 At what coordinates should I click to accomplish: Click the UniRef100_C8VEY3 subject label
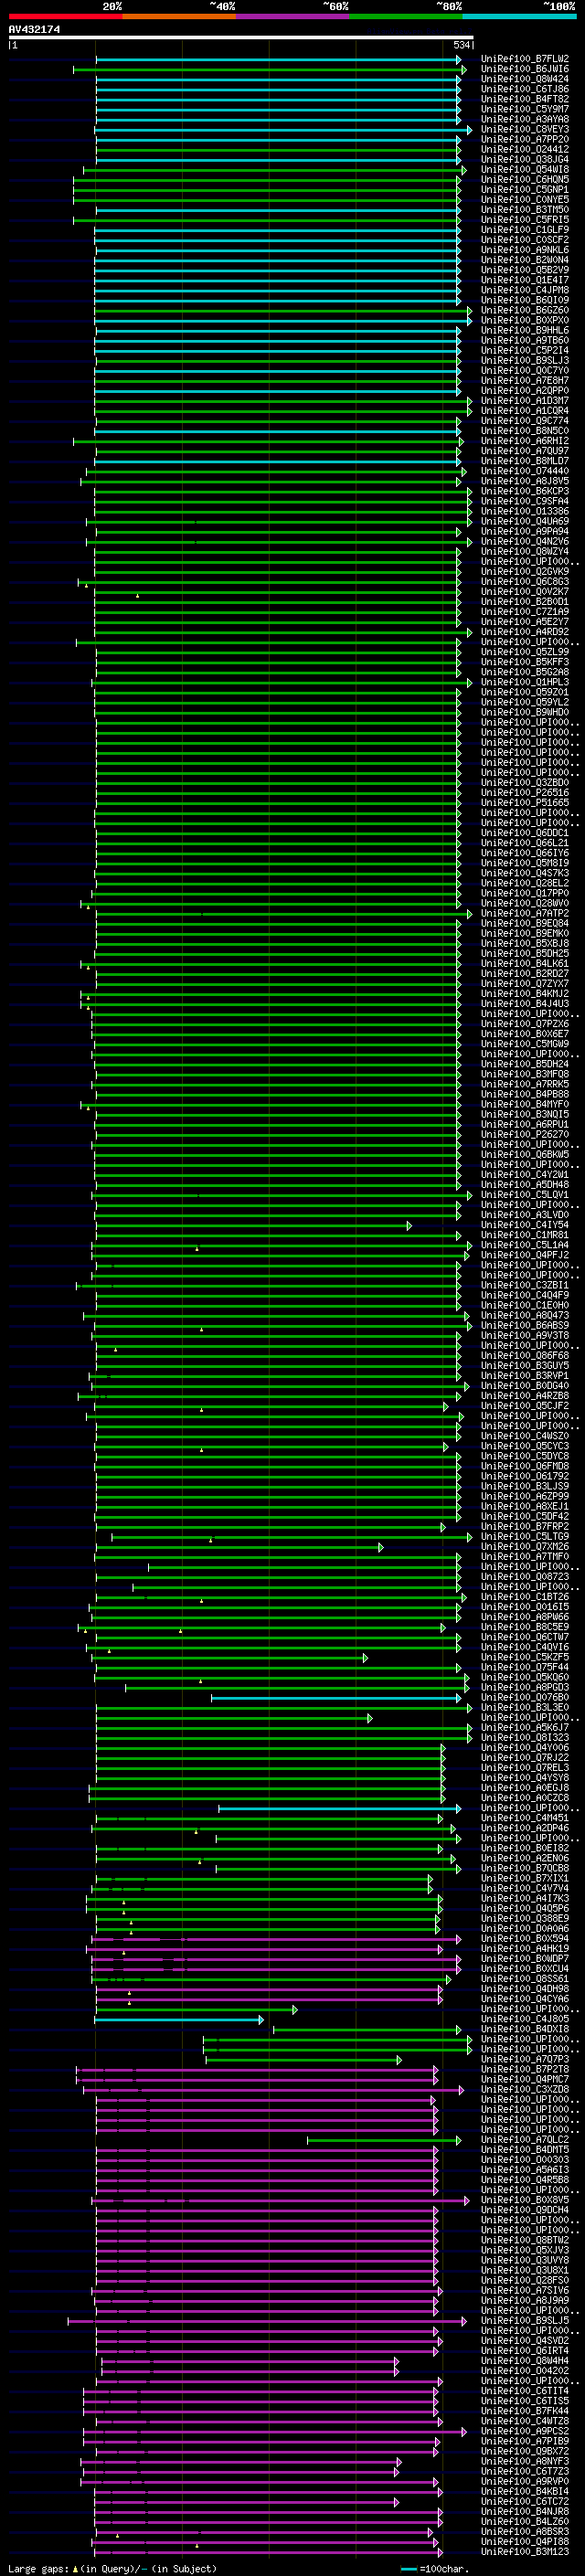[x=524, y=130]
